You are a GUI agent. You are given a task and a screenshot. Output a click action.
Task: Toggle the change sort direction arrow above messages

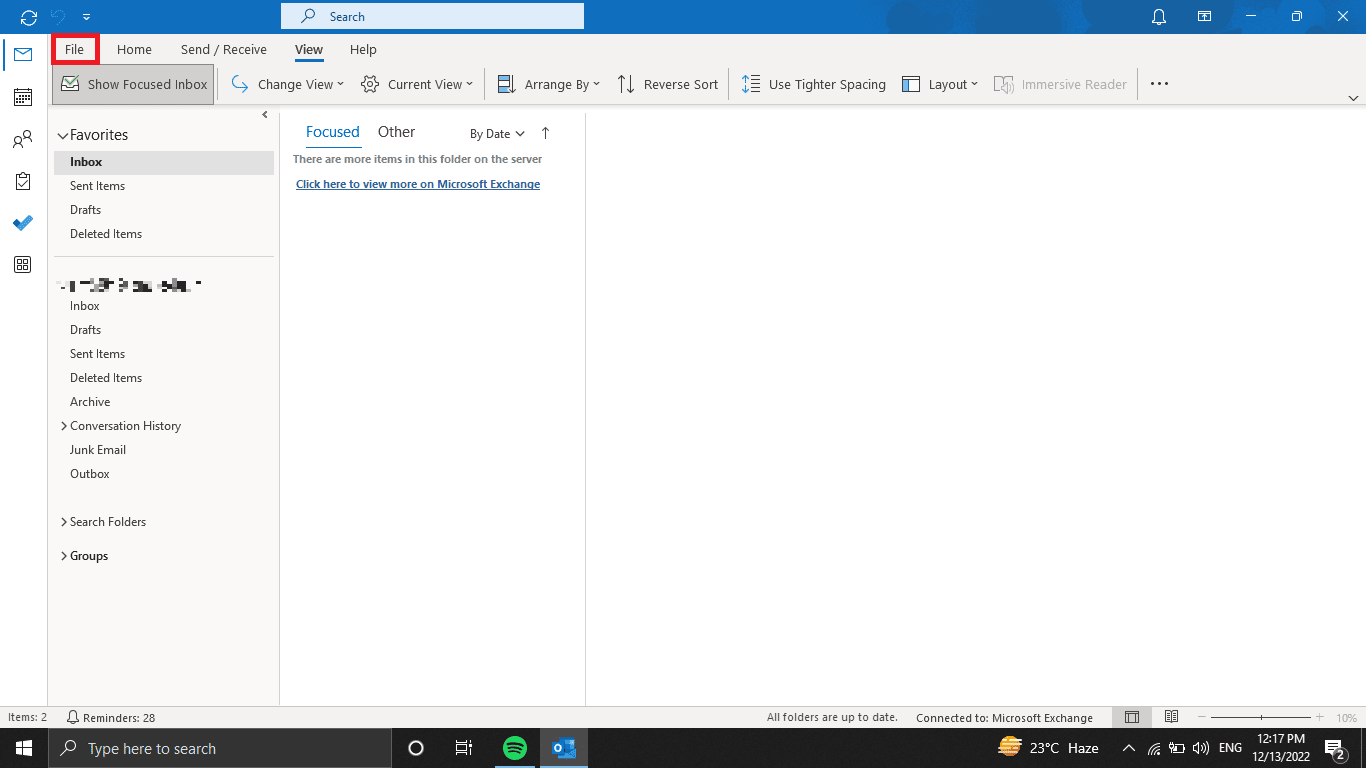[x=545, y=132]
